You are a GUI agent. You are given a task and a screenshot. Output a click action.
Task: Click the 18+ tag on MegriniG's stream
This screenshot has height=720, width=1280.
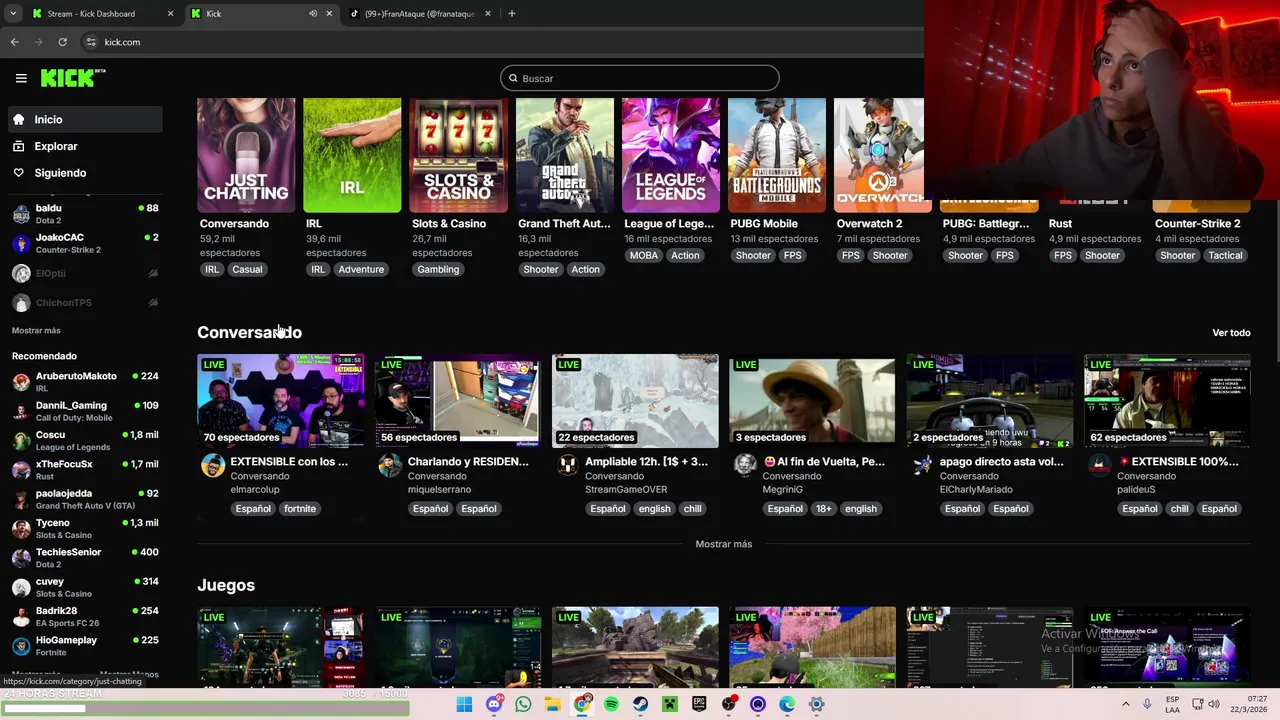[823, 508]
